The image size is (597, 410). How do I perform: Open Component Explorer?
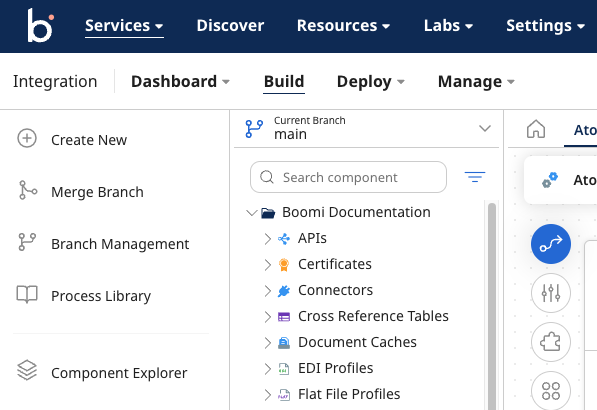[x=119, y=373]
